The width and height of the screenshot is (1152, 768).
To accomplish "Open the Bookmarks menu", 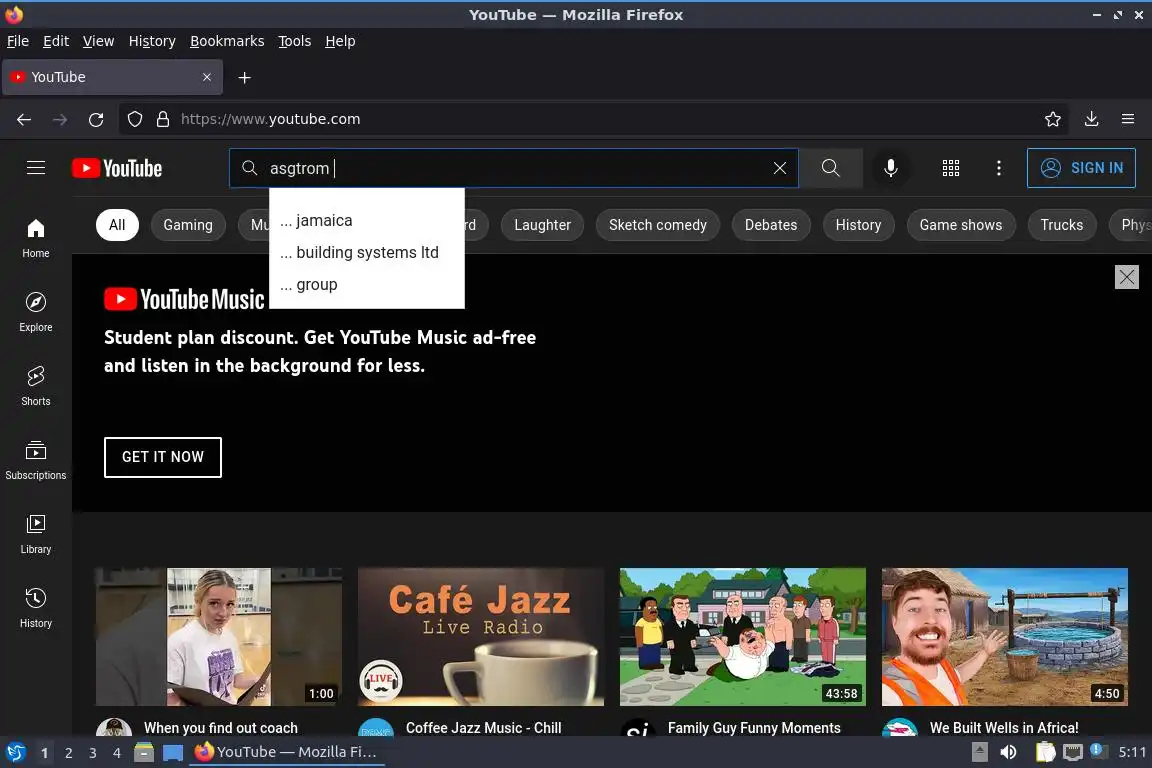I will pos(227,41).
